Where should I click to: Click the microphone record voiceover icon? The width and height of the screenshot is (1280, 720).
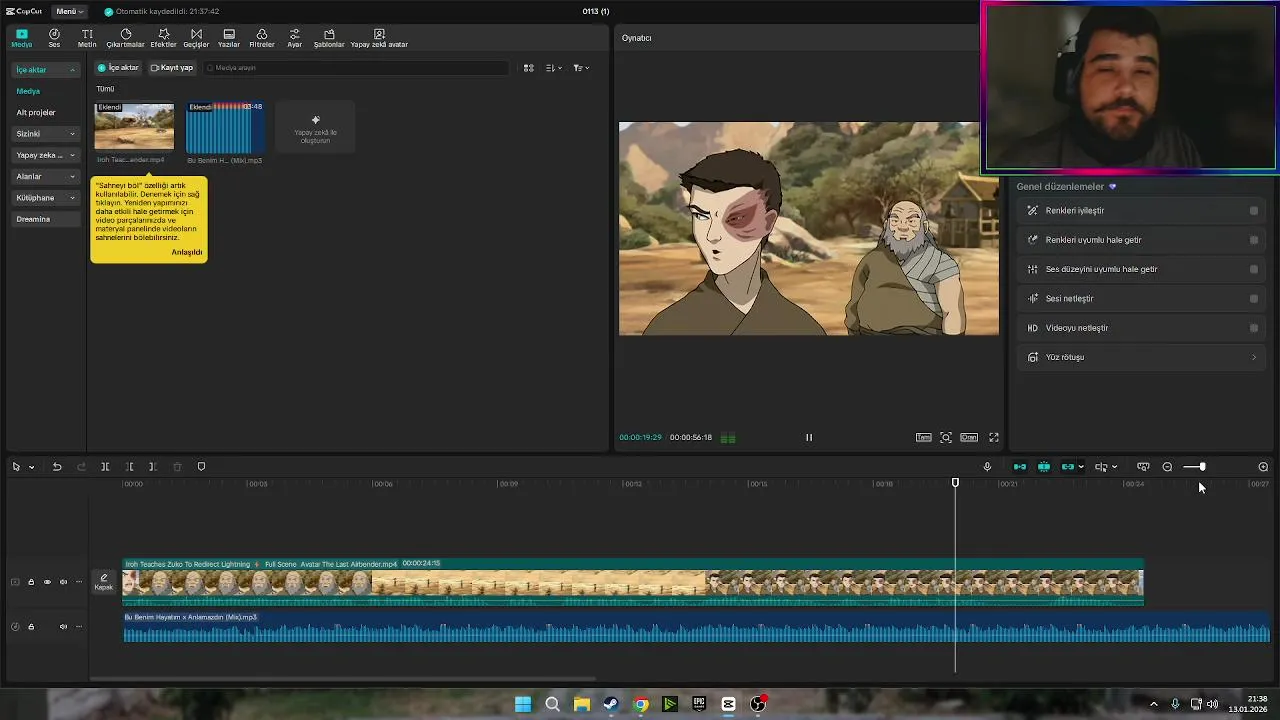[987, 467]
